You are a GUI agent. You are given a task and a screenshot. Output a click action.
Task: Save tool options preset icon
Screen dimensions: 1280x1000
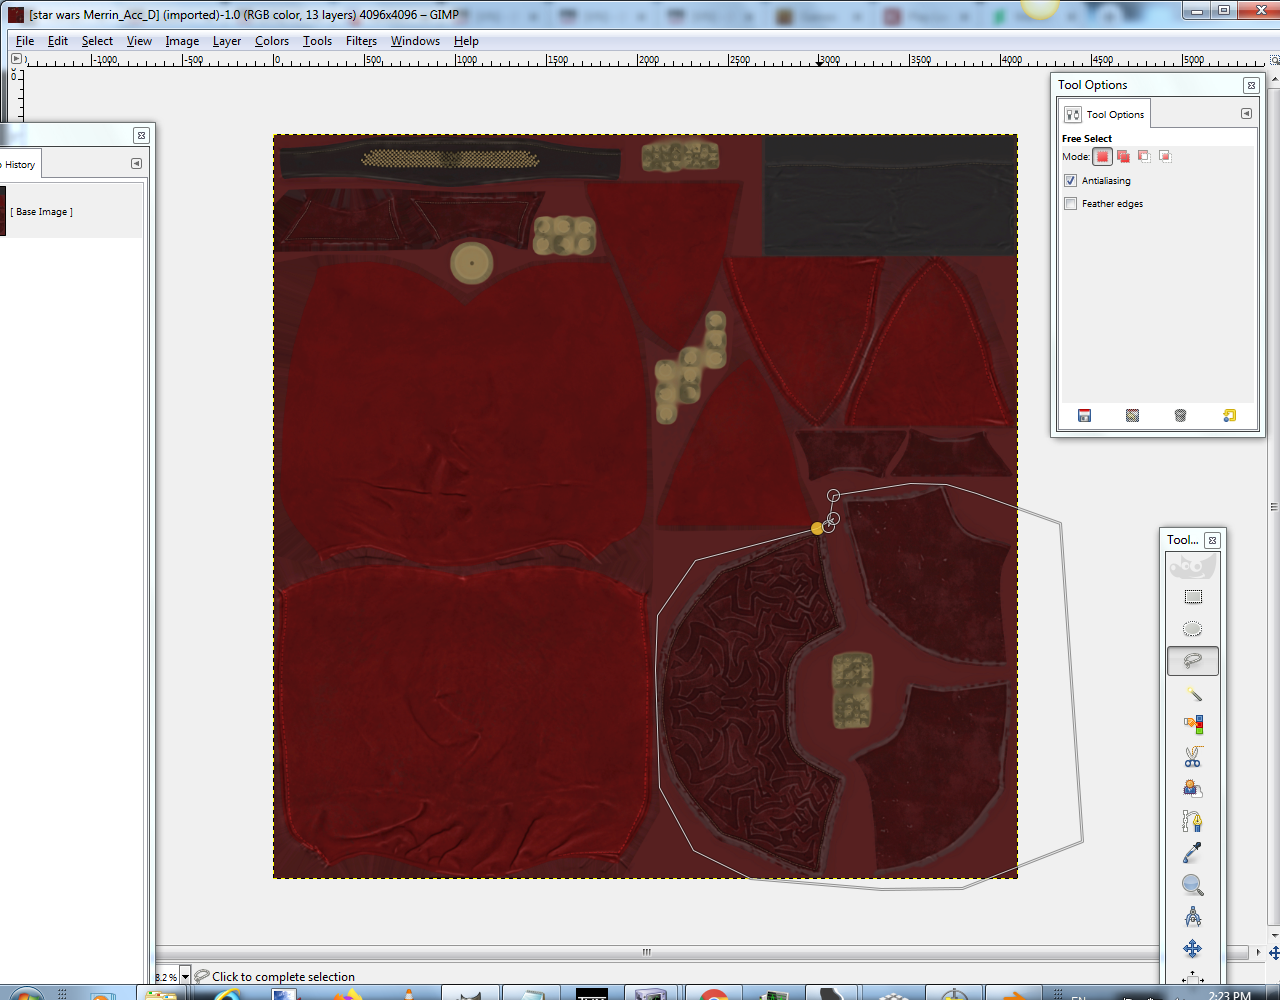(x=1084, y=416)
